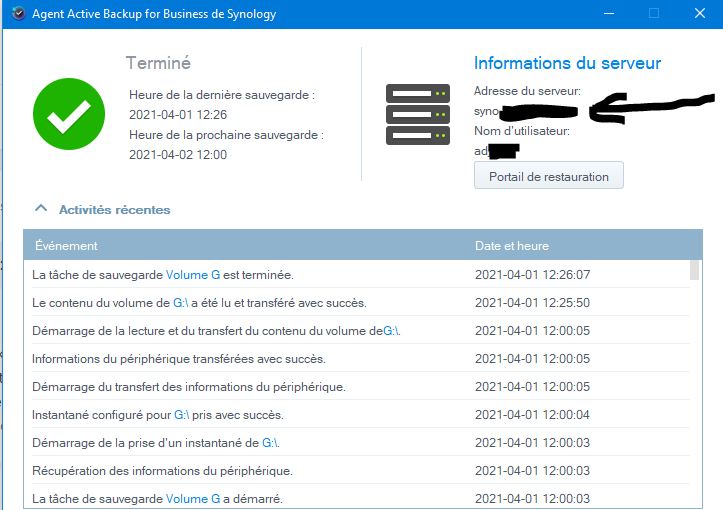The image size is (723, 510).
Task: Sort by the Événement column header
Action: pos(66,246)
